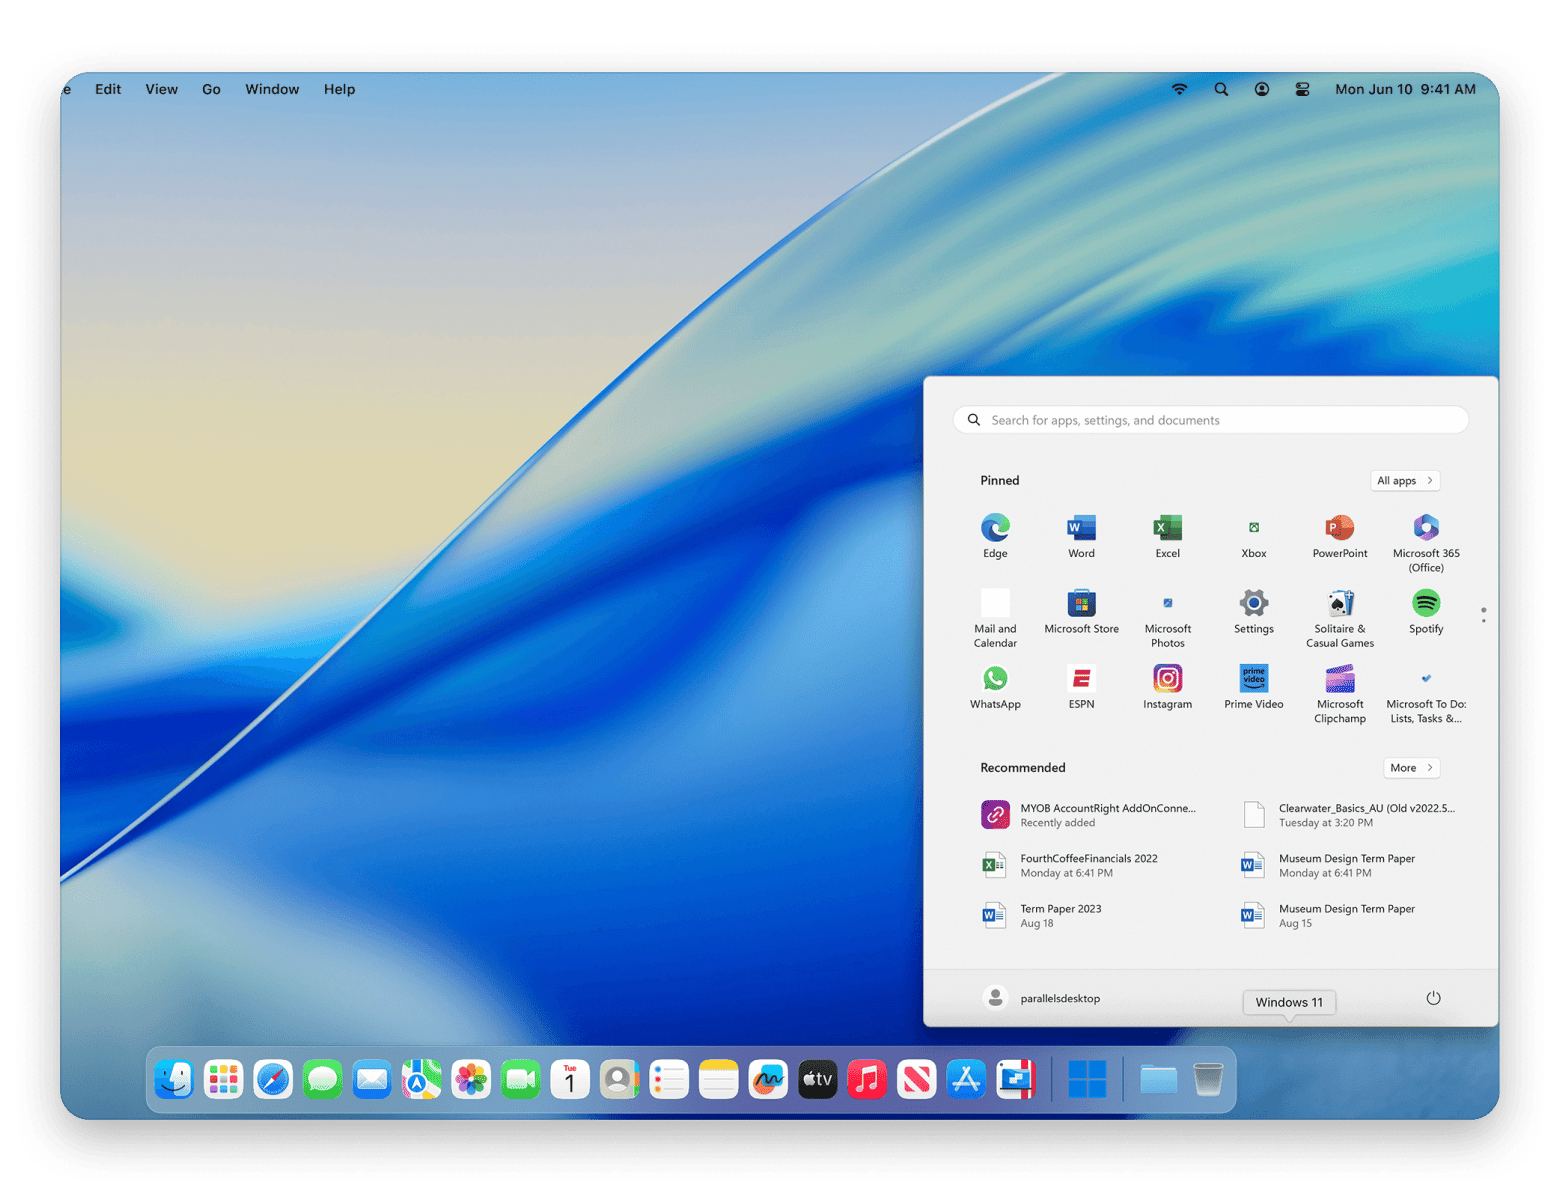Open the View menu
Image resolution: width=1560 pixels, height=1200 pixels.
(161, 89)
